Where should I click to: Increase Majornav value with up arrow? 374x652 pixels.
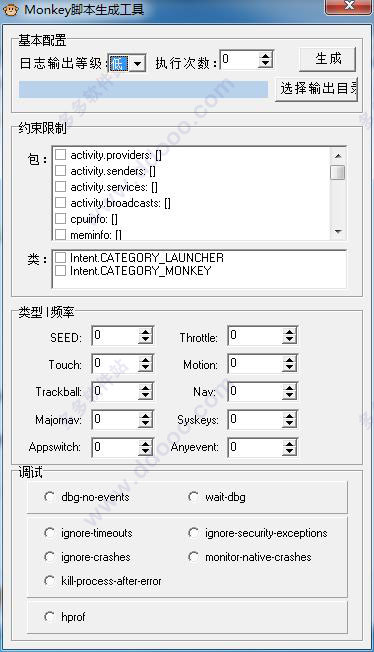tap(145, 415)
